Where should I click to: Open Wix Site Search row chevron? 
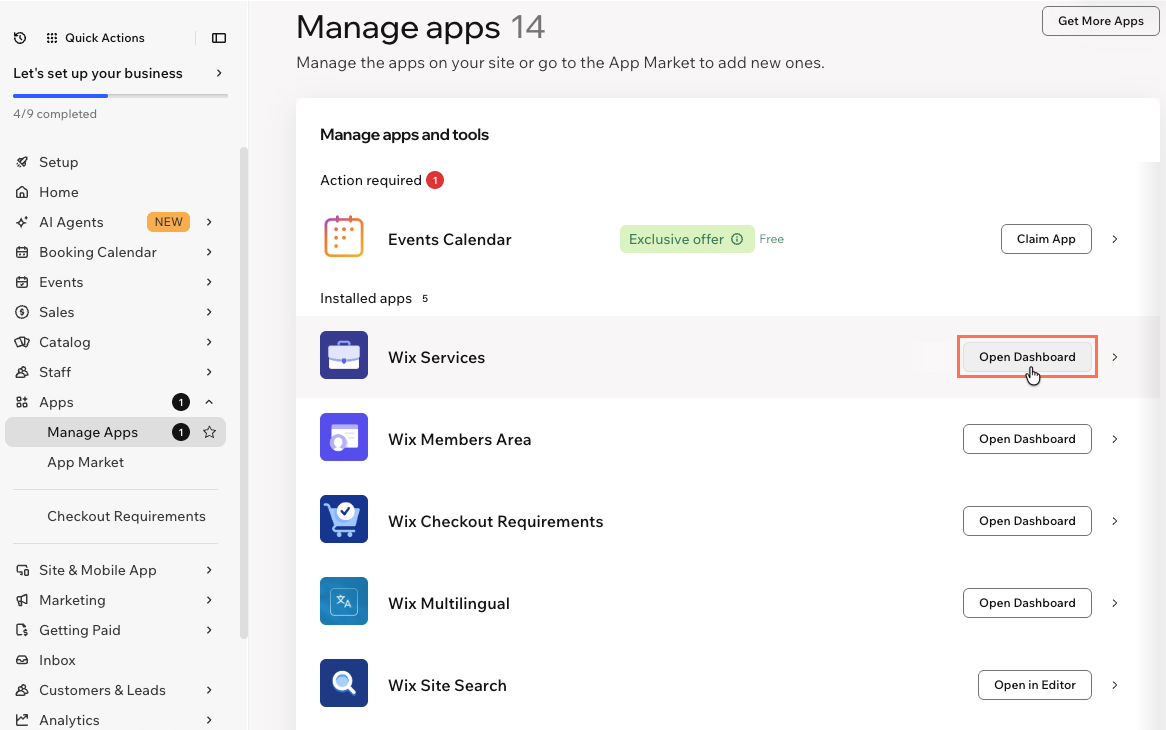click(x=1115, y=685)
